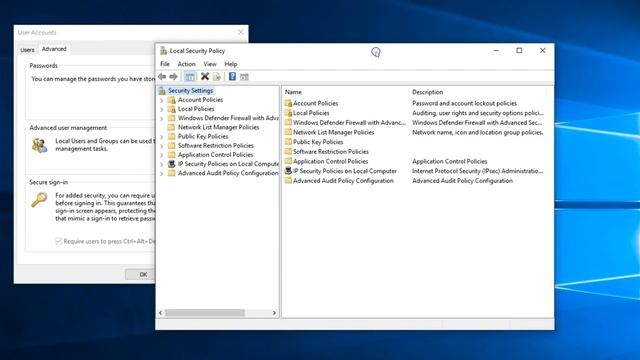Viewport: 640px width, 360px height.
Task: Toggle the Show/Hide Action Pane toolbar icon
Action: tap(244, 77)
